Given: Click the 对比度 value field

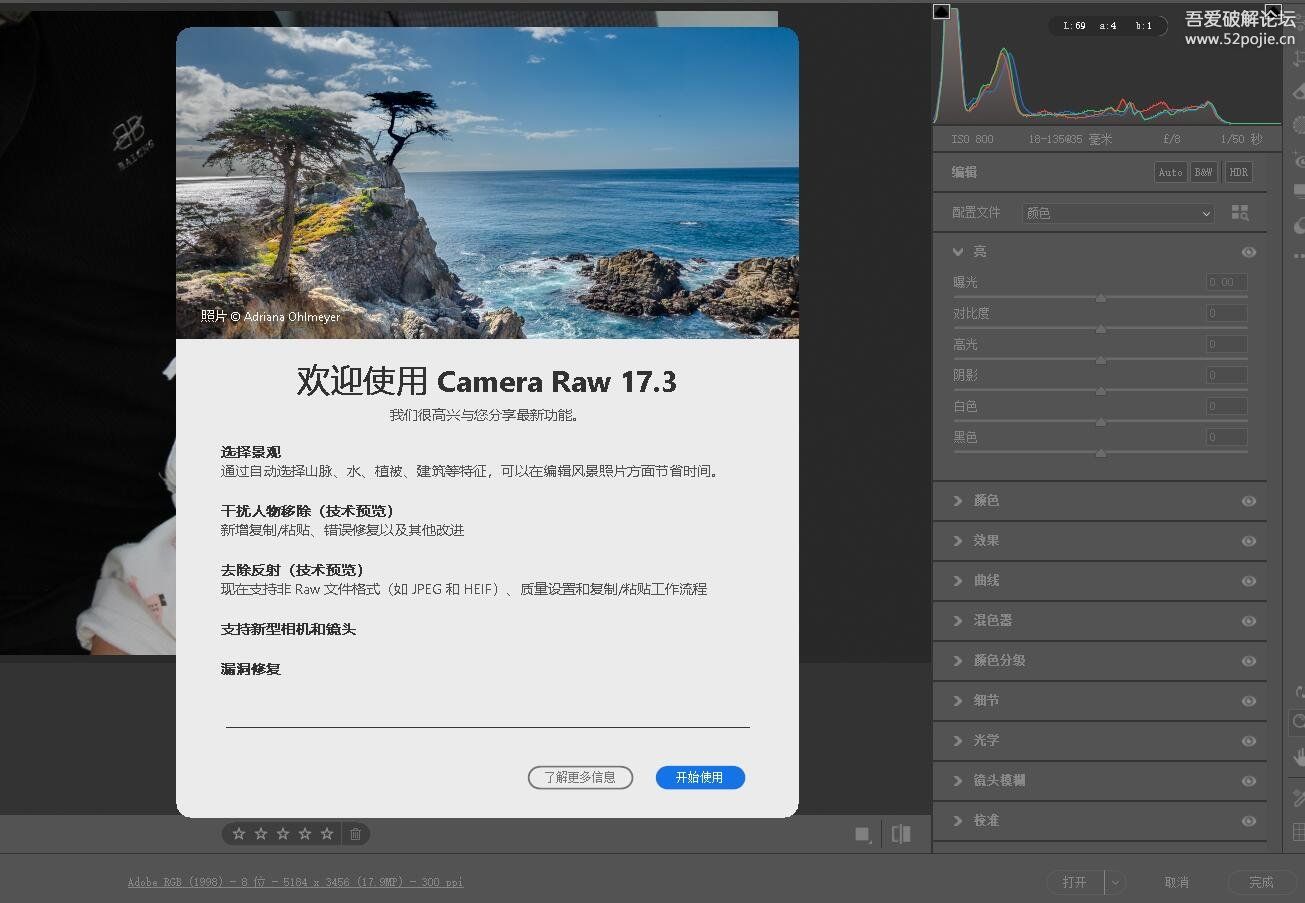Looking at the screenshot, I should (x=1226, y=313).
